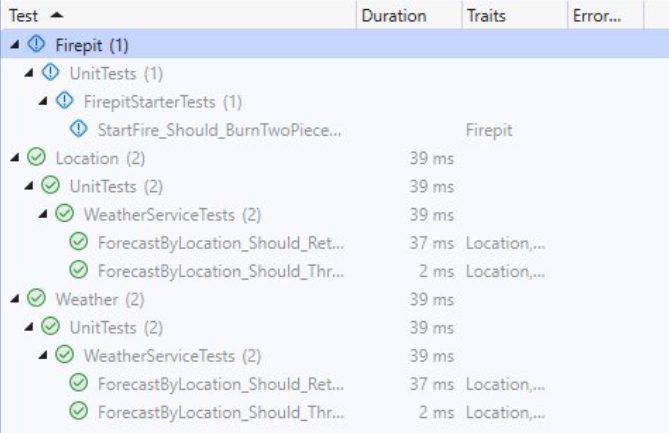
Task: Click the Traits column header
Action: [486, 16]
